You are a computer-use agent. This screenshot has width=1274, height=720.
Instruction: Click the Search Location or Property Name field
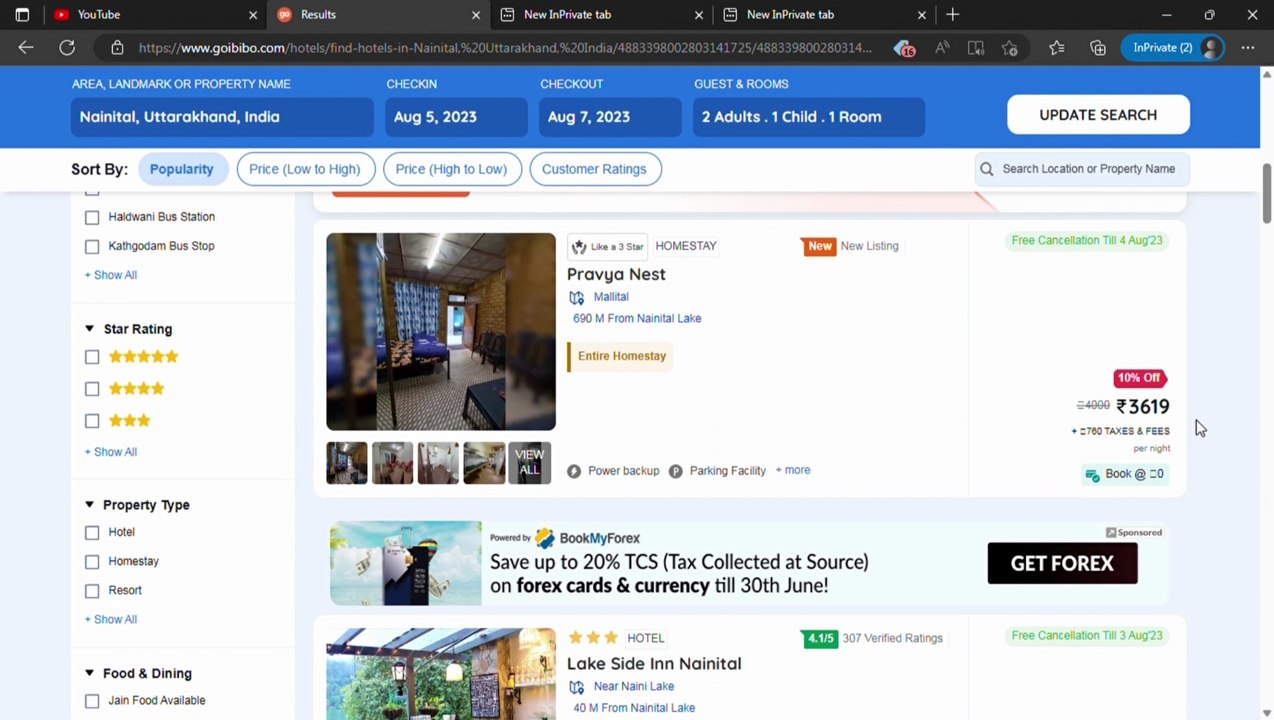tap(1082, 169)
